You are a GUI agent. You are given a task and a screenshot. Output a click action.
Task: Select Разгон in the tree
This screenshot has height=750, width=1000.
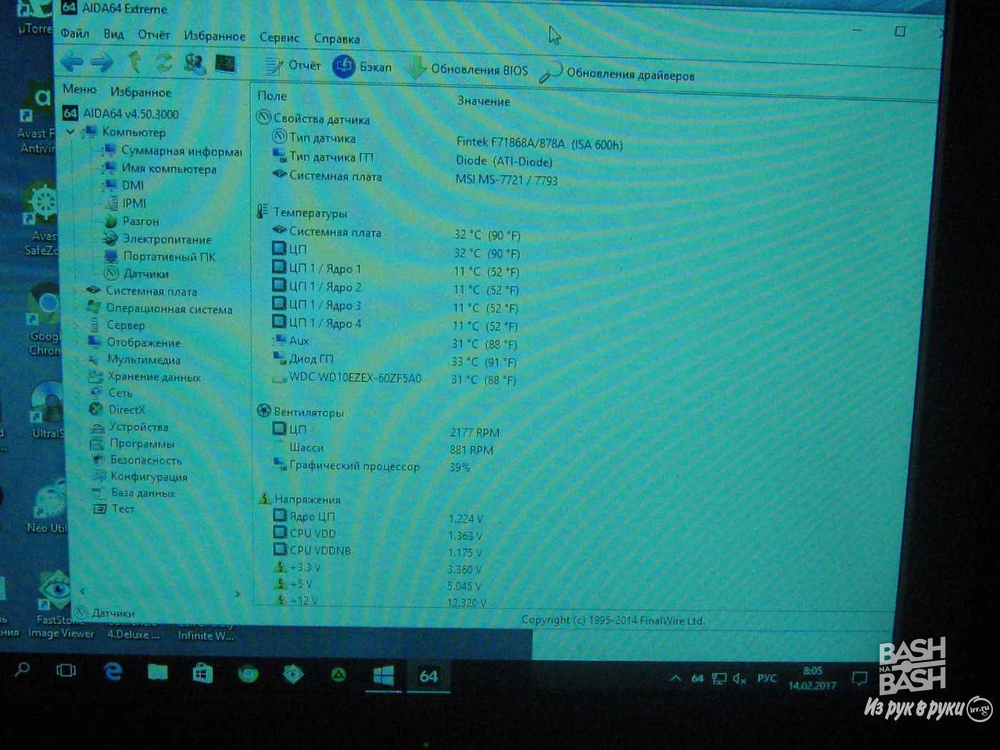coord(131,221)
